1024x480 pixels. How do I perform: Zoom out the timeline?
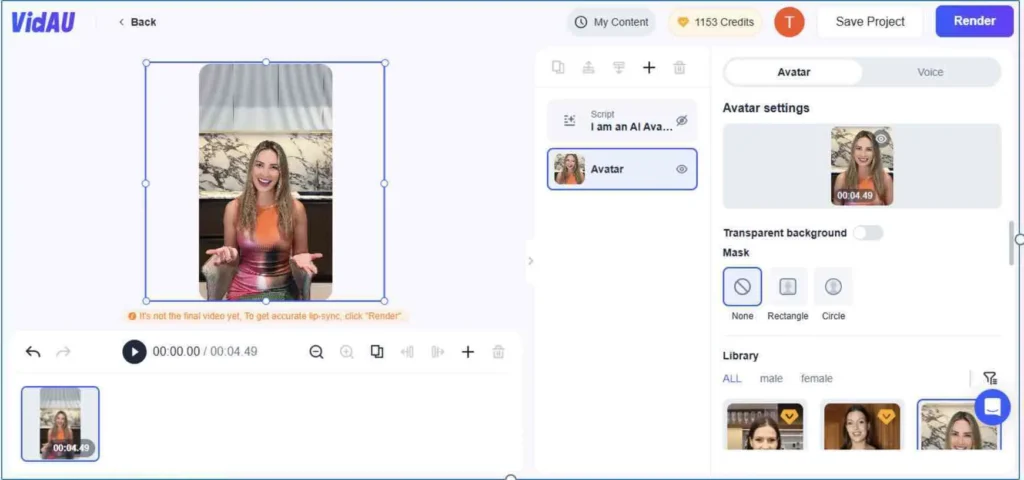click(x=316, y=352)
